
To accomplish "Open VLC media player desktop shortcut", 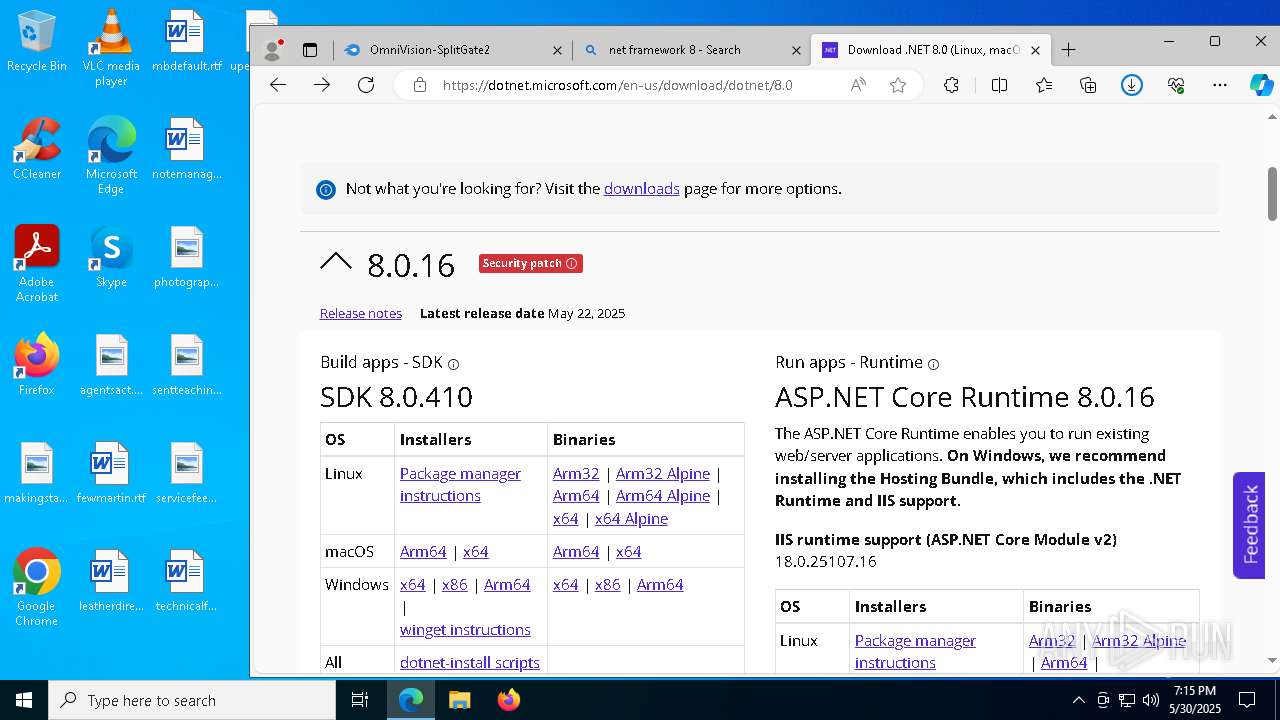I will point(111,47).
